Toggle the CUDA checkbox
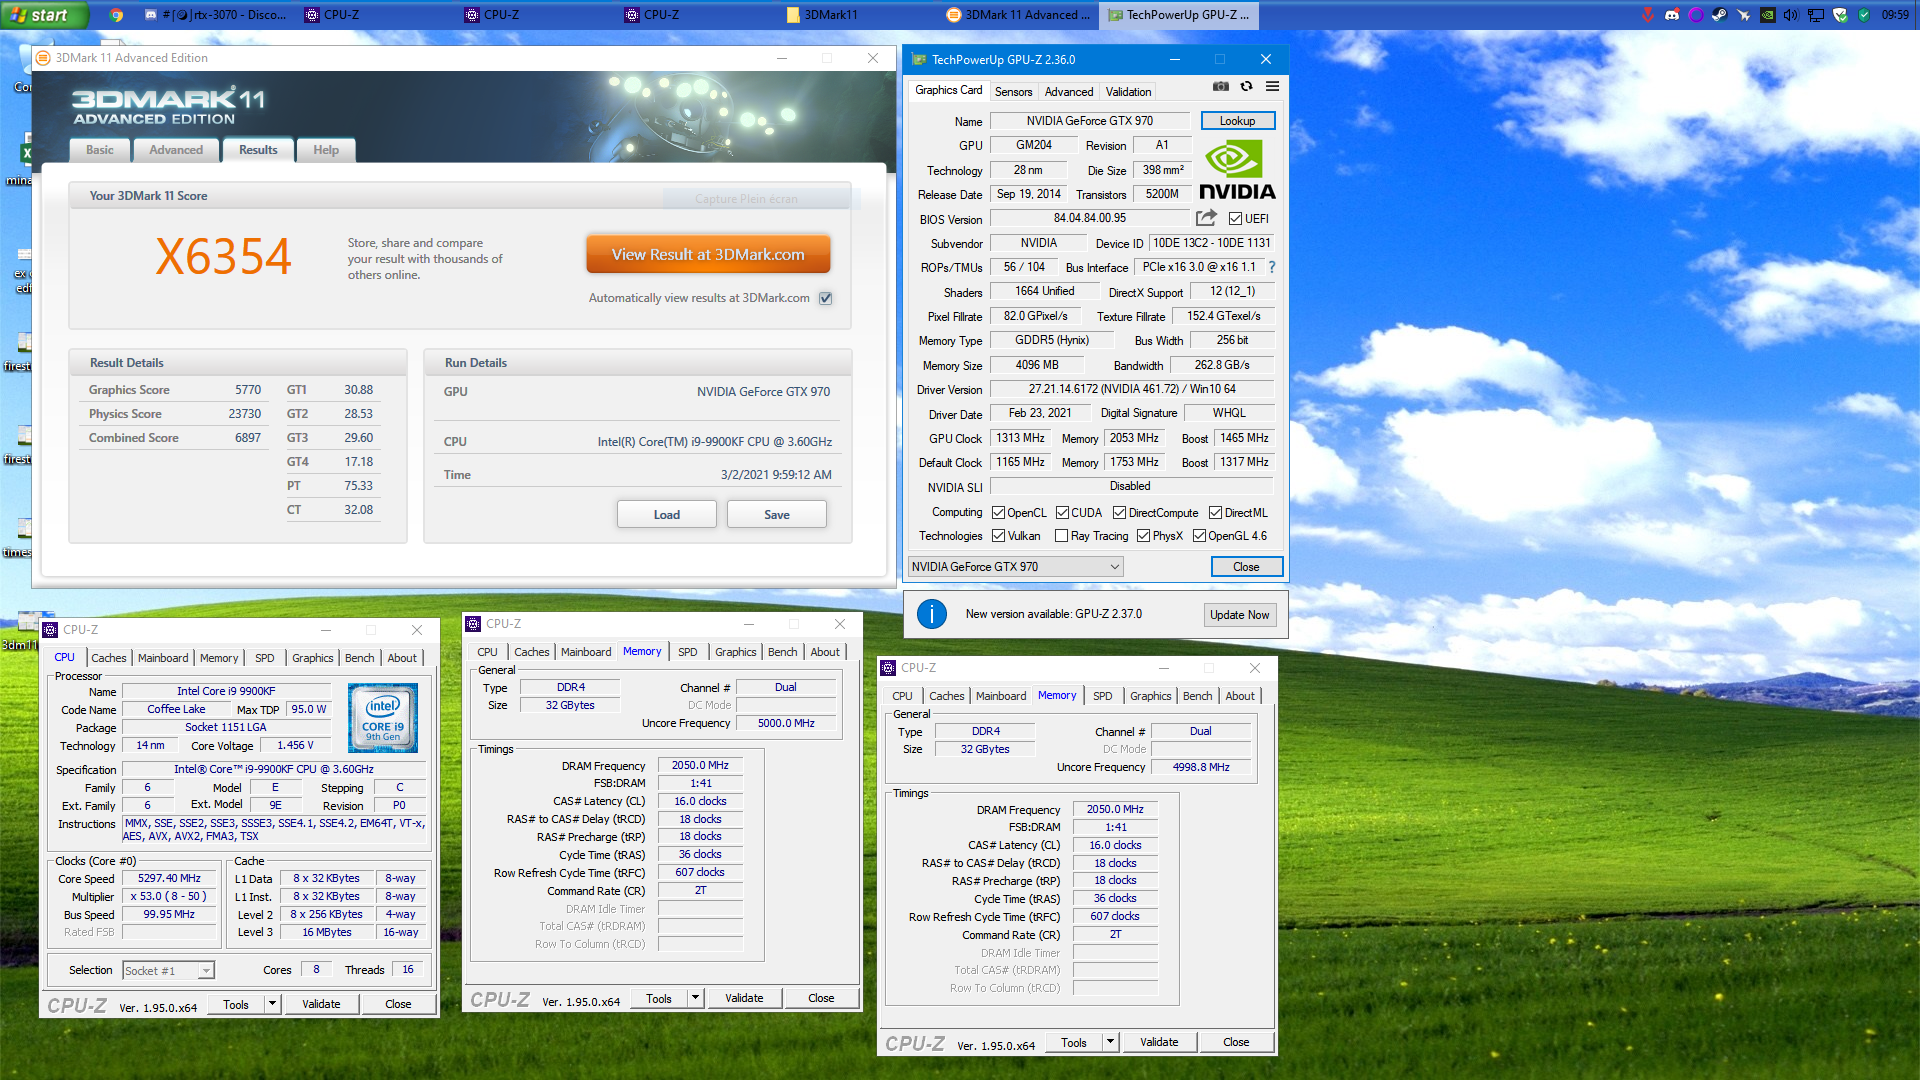The image size is (1920, 1080). click(1062, 513)
